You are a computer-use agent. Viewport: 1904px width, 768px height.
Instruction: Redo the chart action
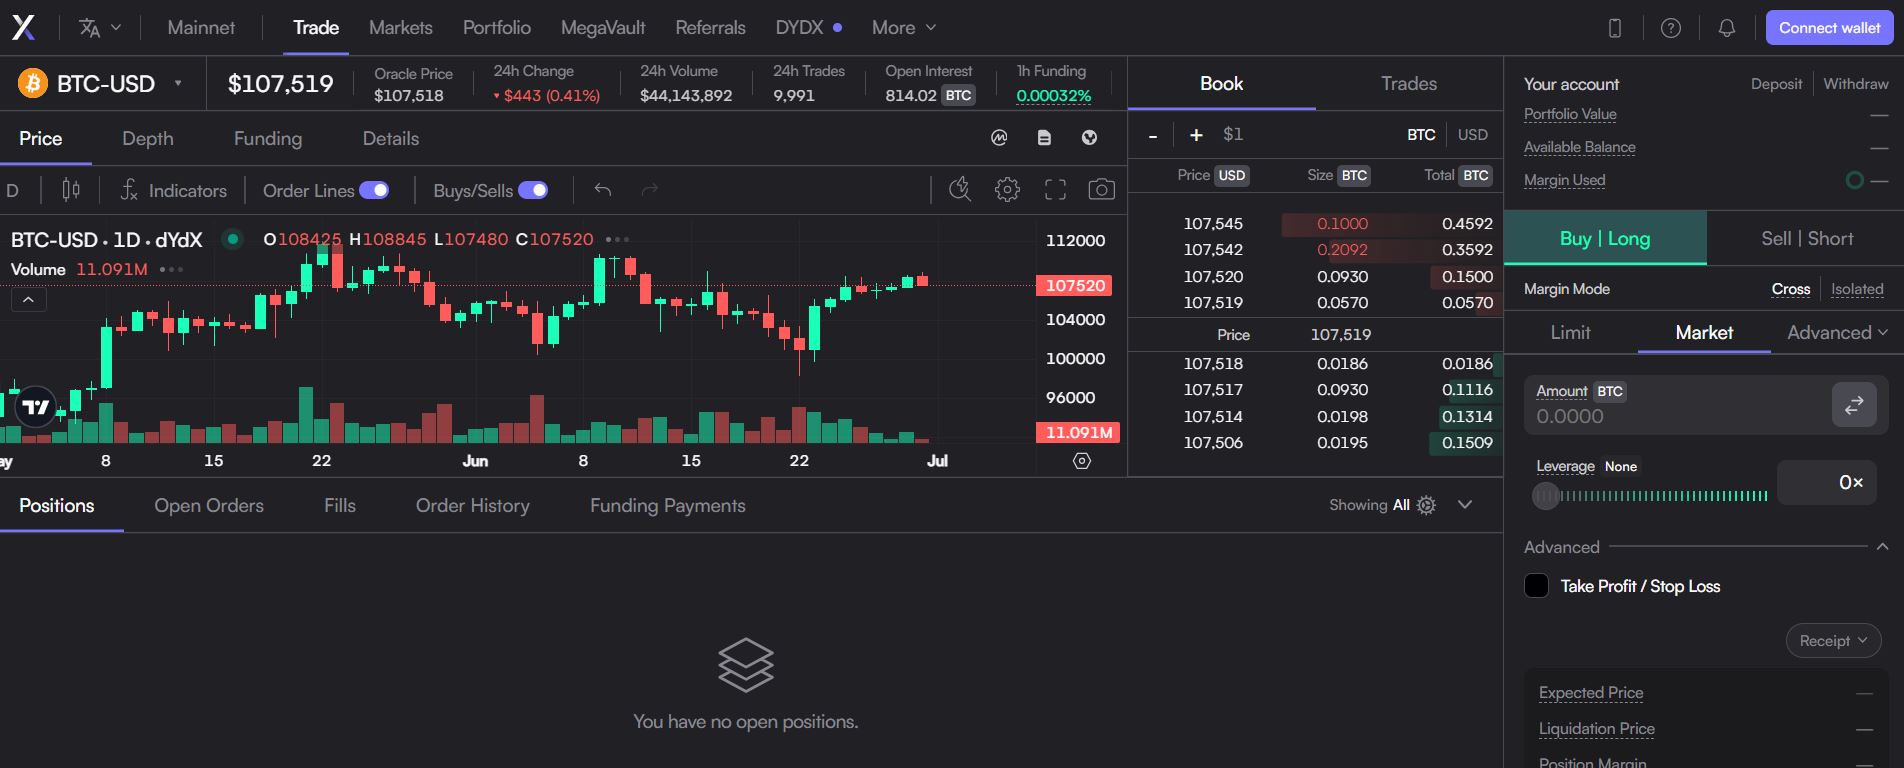(649, 190)
